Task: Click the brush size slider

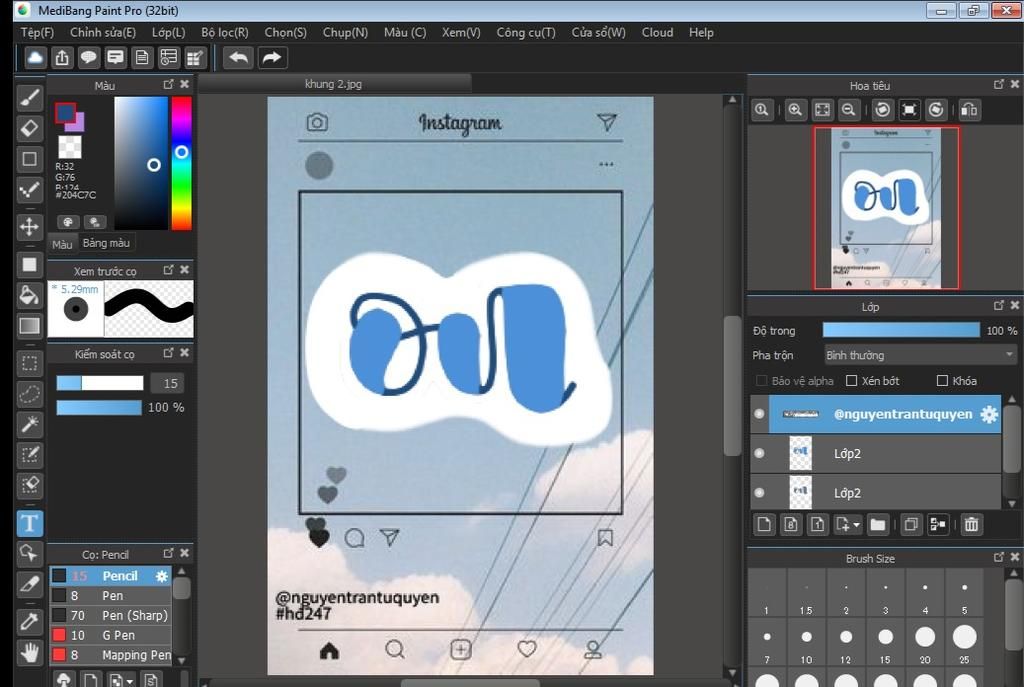Action: point(99,383)
